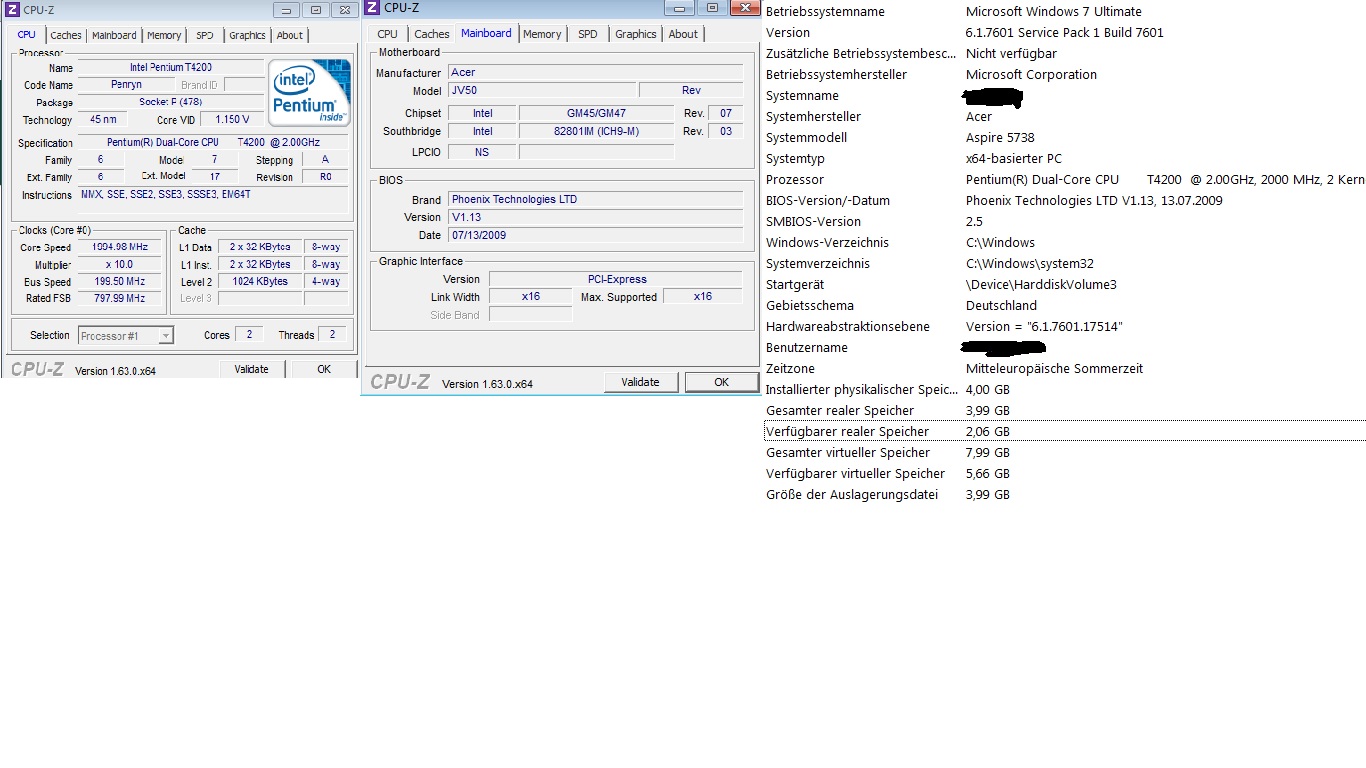
Task: Click the L1 Inst. cache size value
Action: (260, 265)
